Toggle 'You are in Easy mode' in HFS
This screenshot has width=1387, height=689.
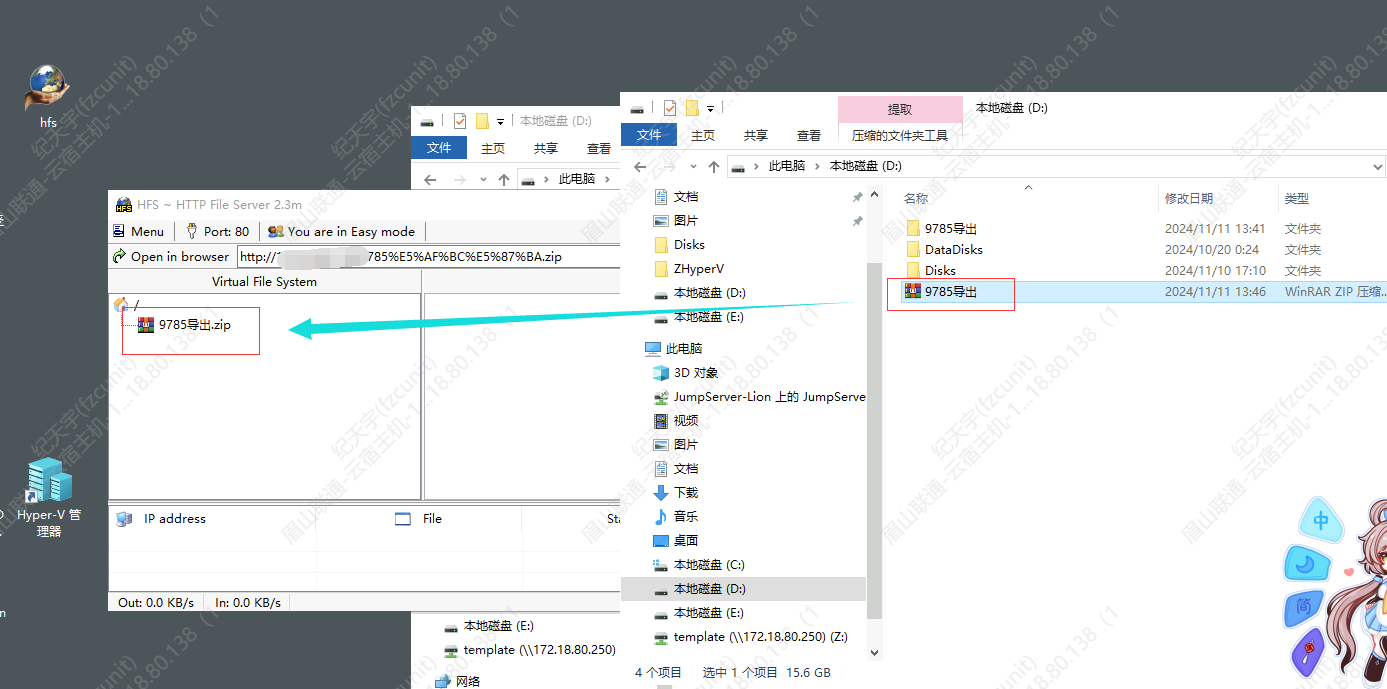pyautogui.click(x=341, y=231)
